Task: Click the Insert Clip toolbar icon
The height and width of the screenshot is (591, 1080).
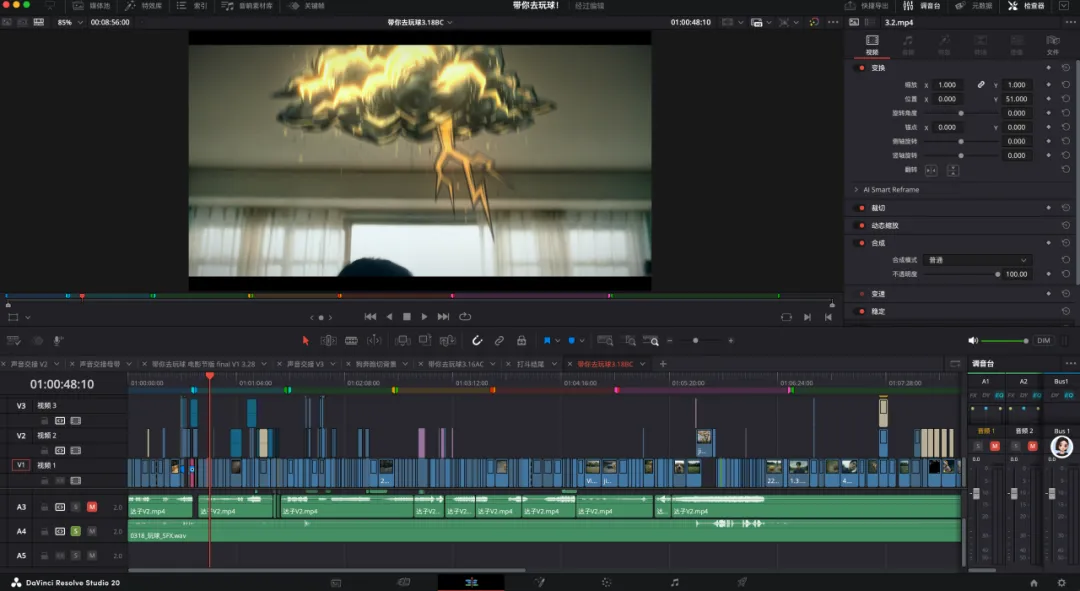Action: coord(403,340)
